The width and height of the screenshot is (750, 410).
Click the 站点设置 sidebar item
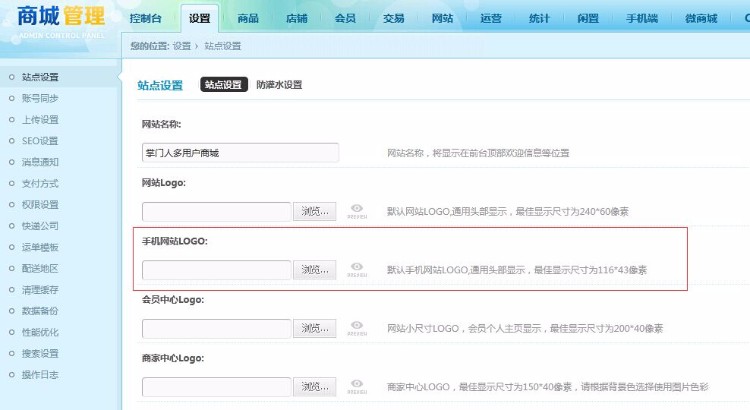pos(40,77)
